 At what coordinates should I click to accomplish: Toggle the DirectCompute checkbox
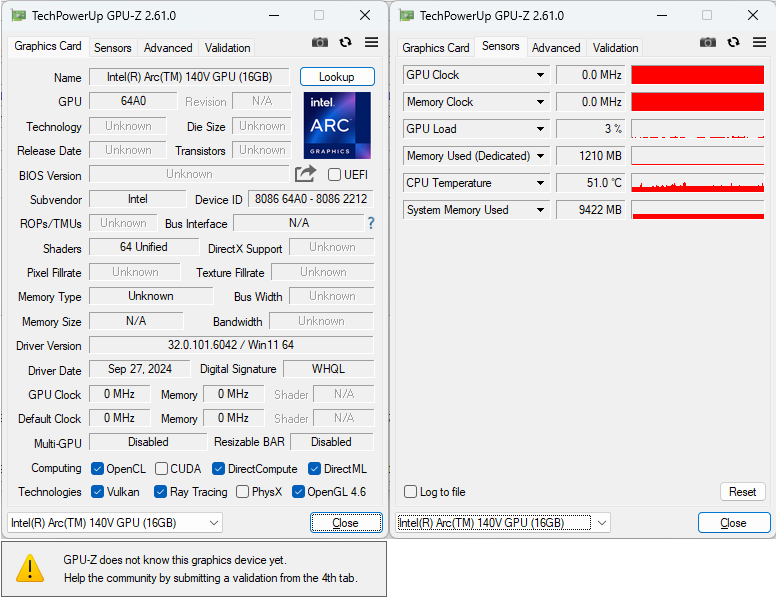point(218,469)
